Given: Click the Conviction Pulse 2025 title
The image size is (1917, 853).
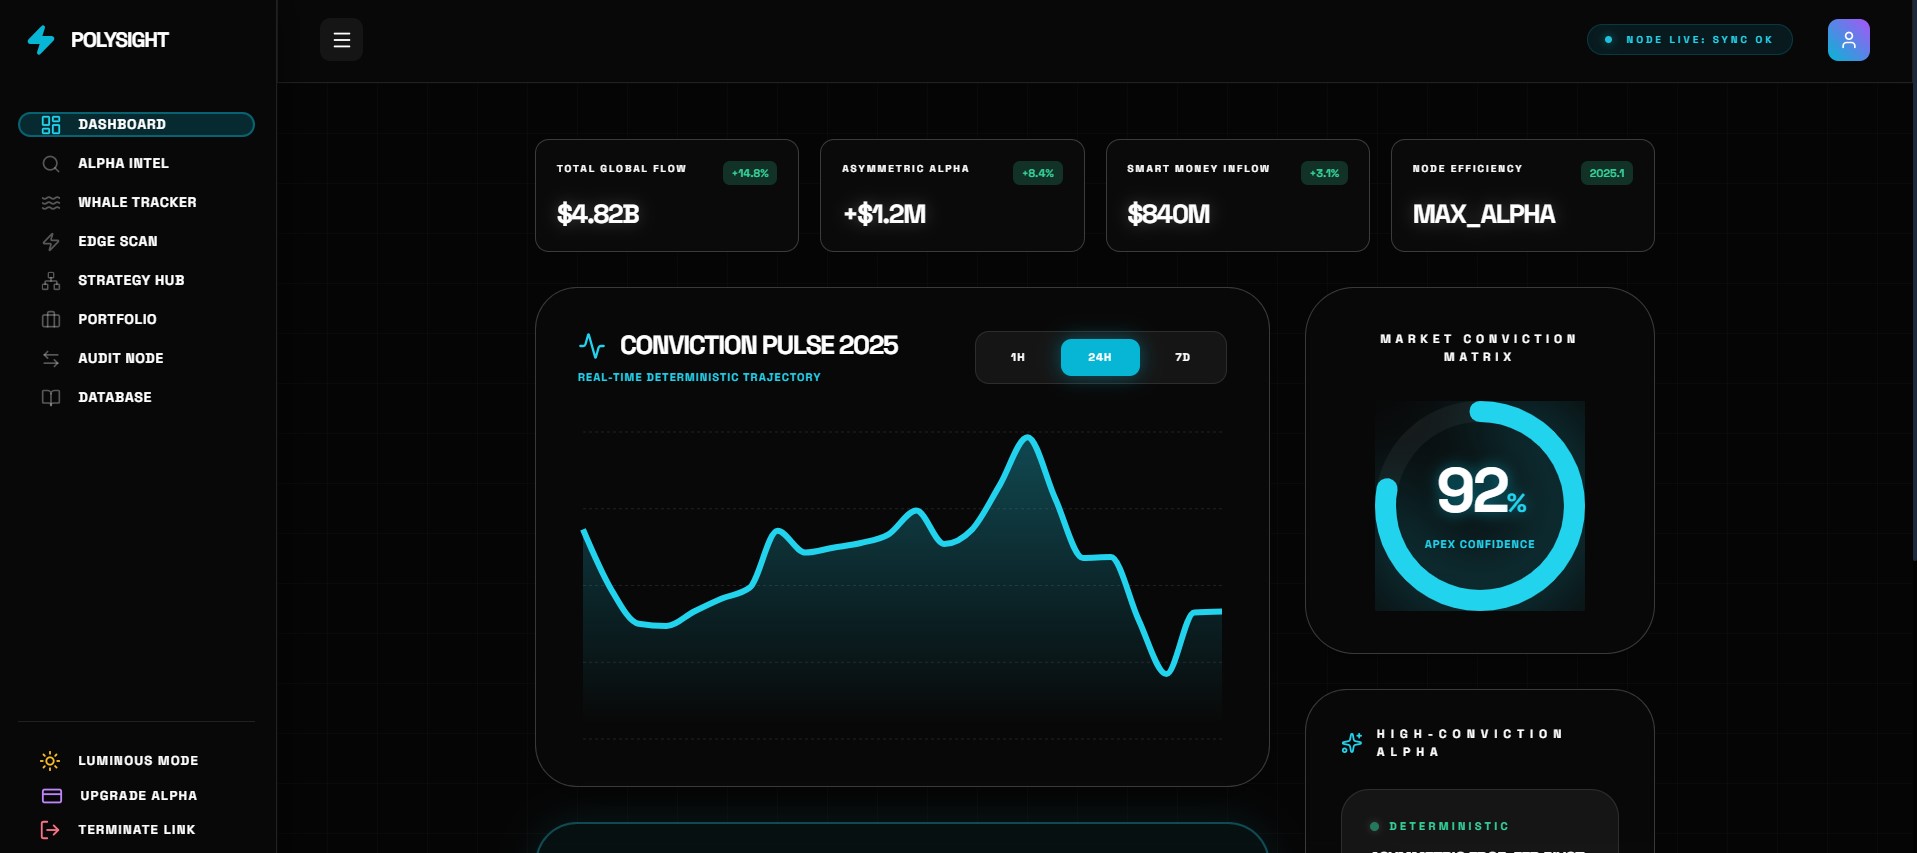Looking at the screenshot, I should point(759,345).
